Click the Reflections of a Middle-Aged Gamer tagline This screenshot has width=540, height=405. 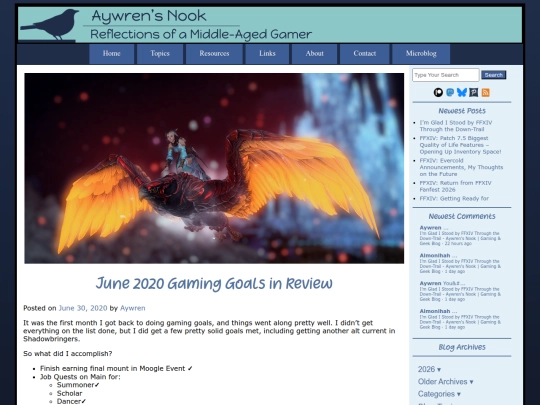201,34
